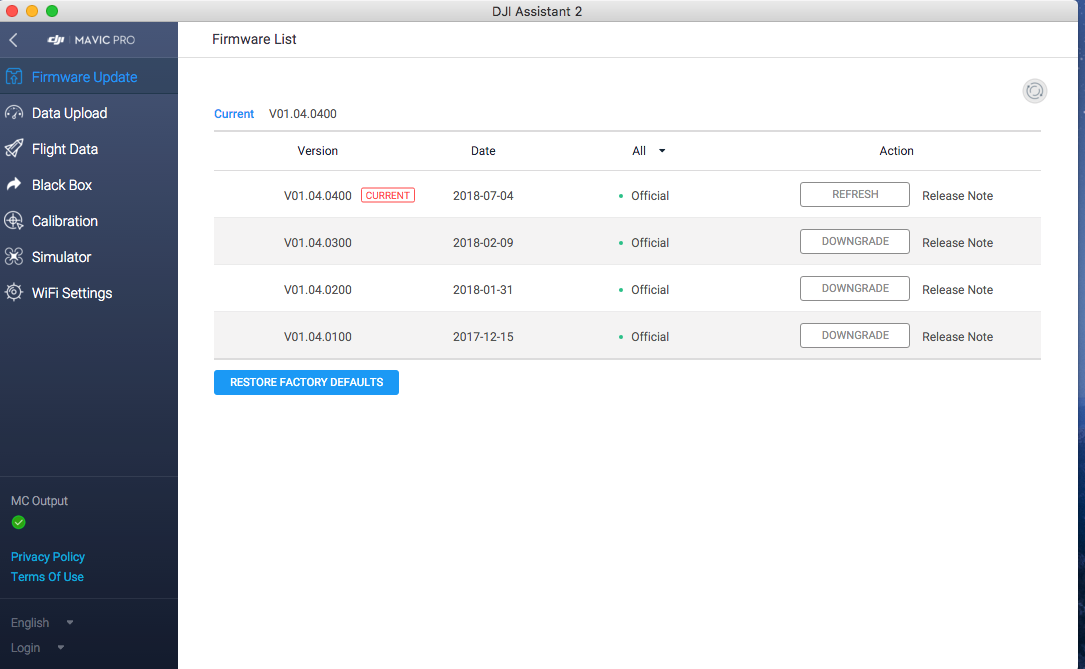Click date 2018-01-31
The width and height of the screenshot is (1085, 669).
click(483, 290)
